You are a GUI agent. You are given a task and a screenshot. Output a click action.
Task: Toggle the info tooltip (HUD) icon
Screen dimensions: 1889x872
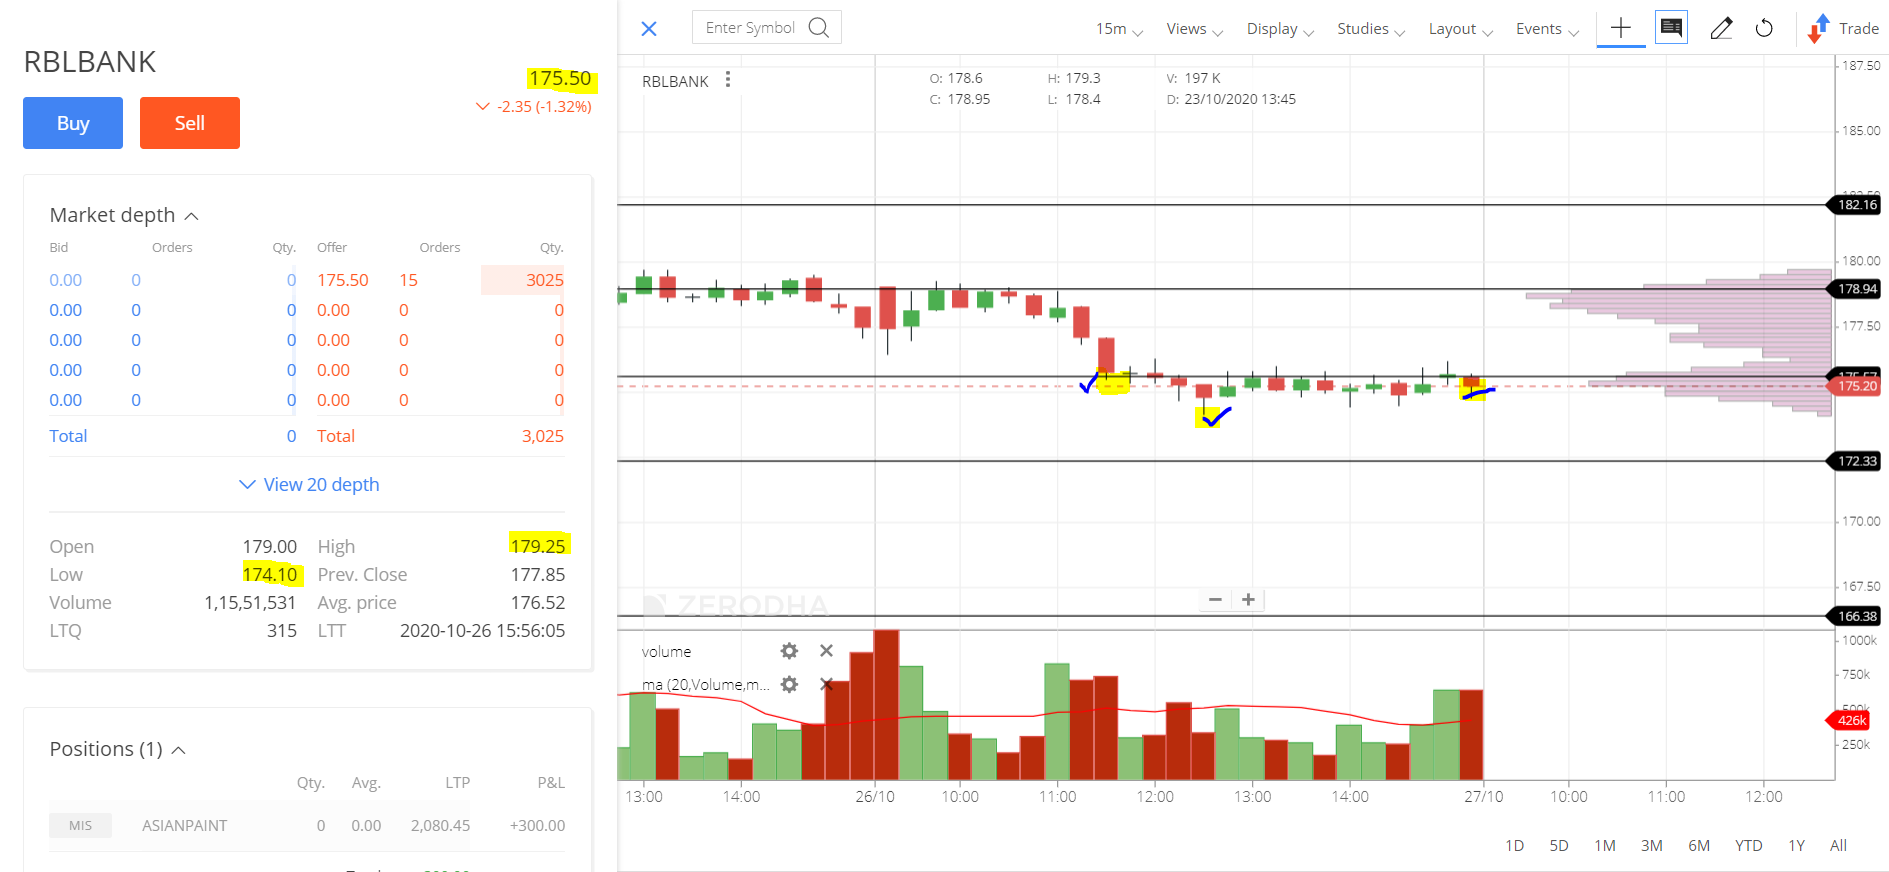pos(1671,27)
